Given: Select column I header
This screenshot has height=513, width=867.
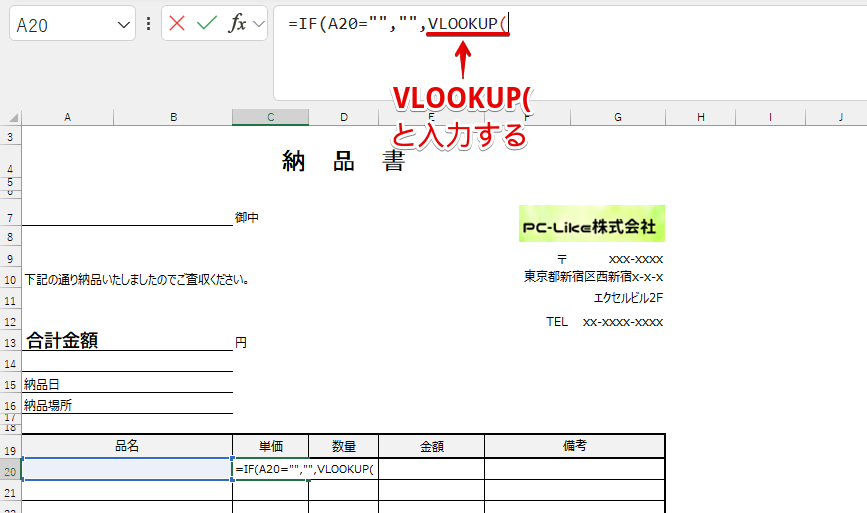Looking at the screenshot, I should 770,117.
